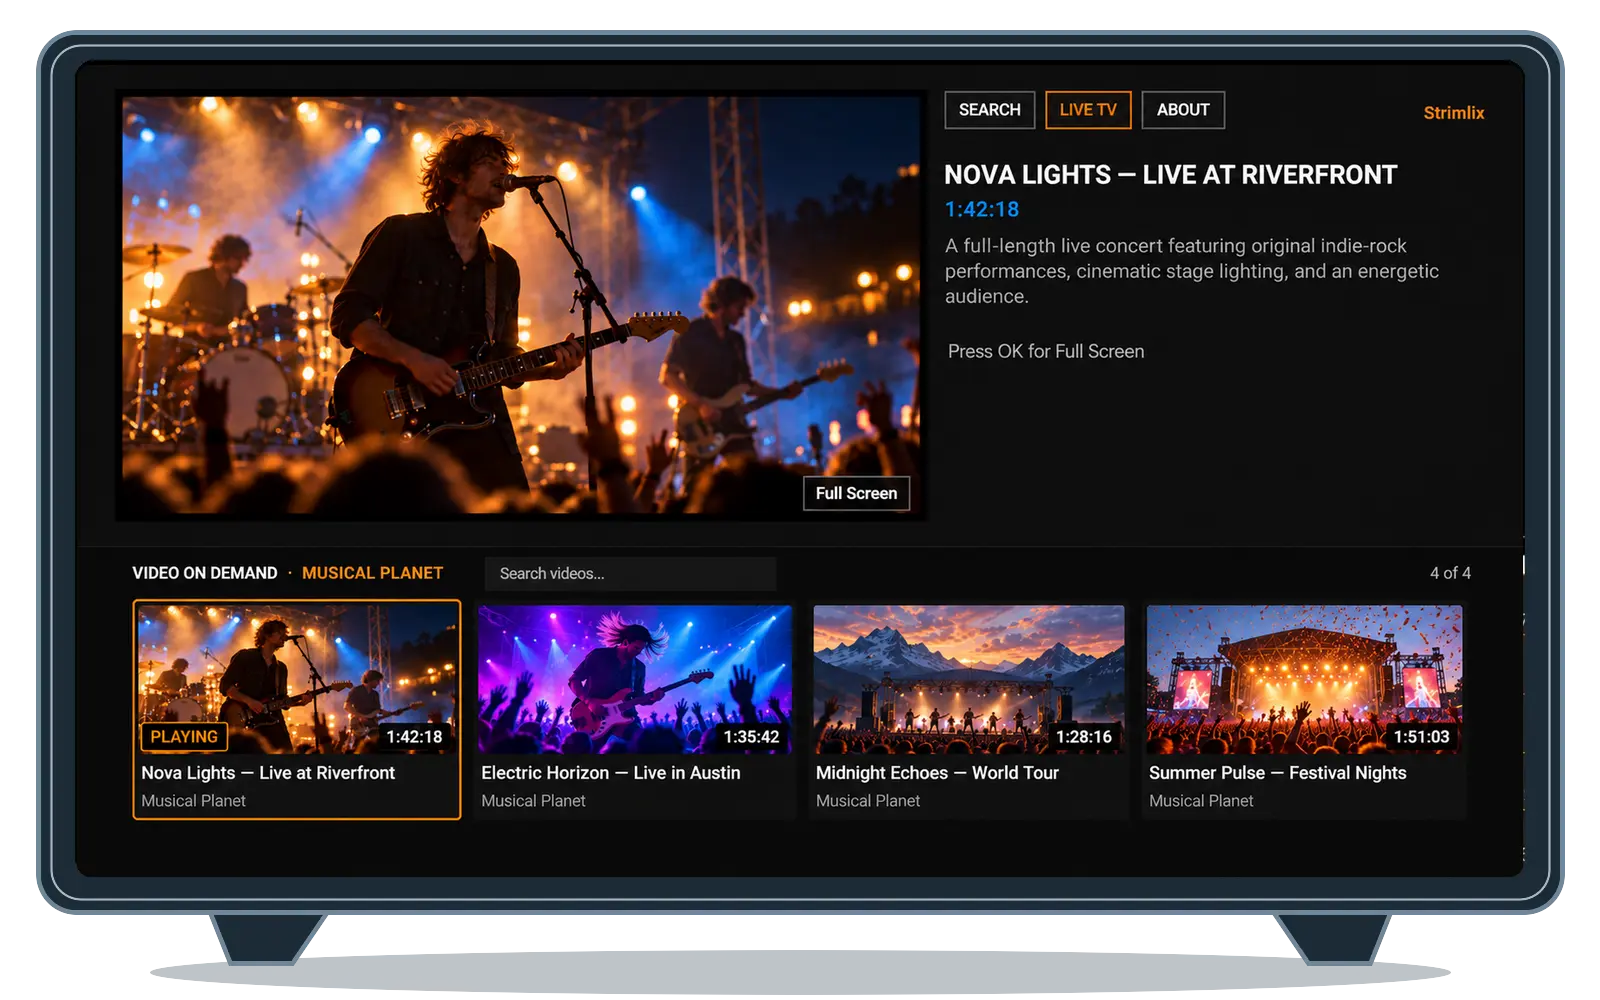
Task: Open Nova Lights thumbnail in carousel
Action: (x=297, y=679)
